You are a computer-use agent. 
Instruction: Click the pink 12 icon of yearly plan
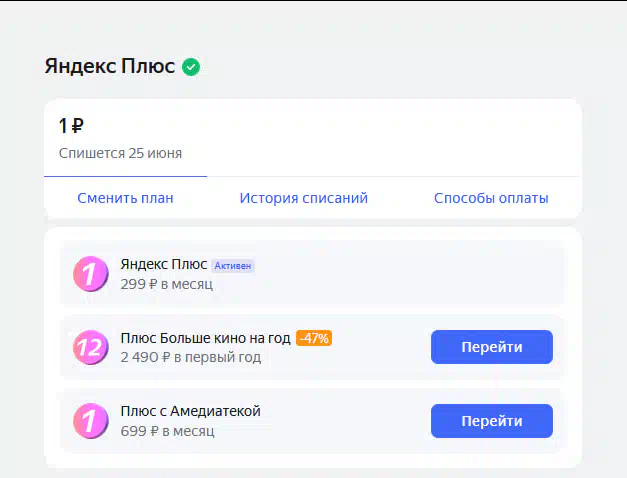pyautogui.click(x=91, y=347)
